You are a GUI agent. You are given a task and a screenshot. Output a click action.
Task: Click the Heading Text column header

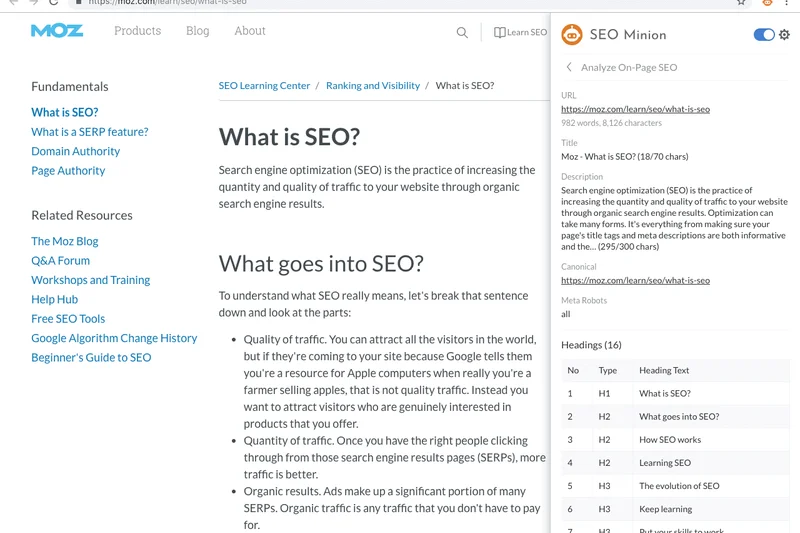[x=664, y=370]
